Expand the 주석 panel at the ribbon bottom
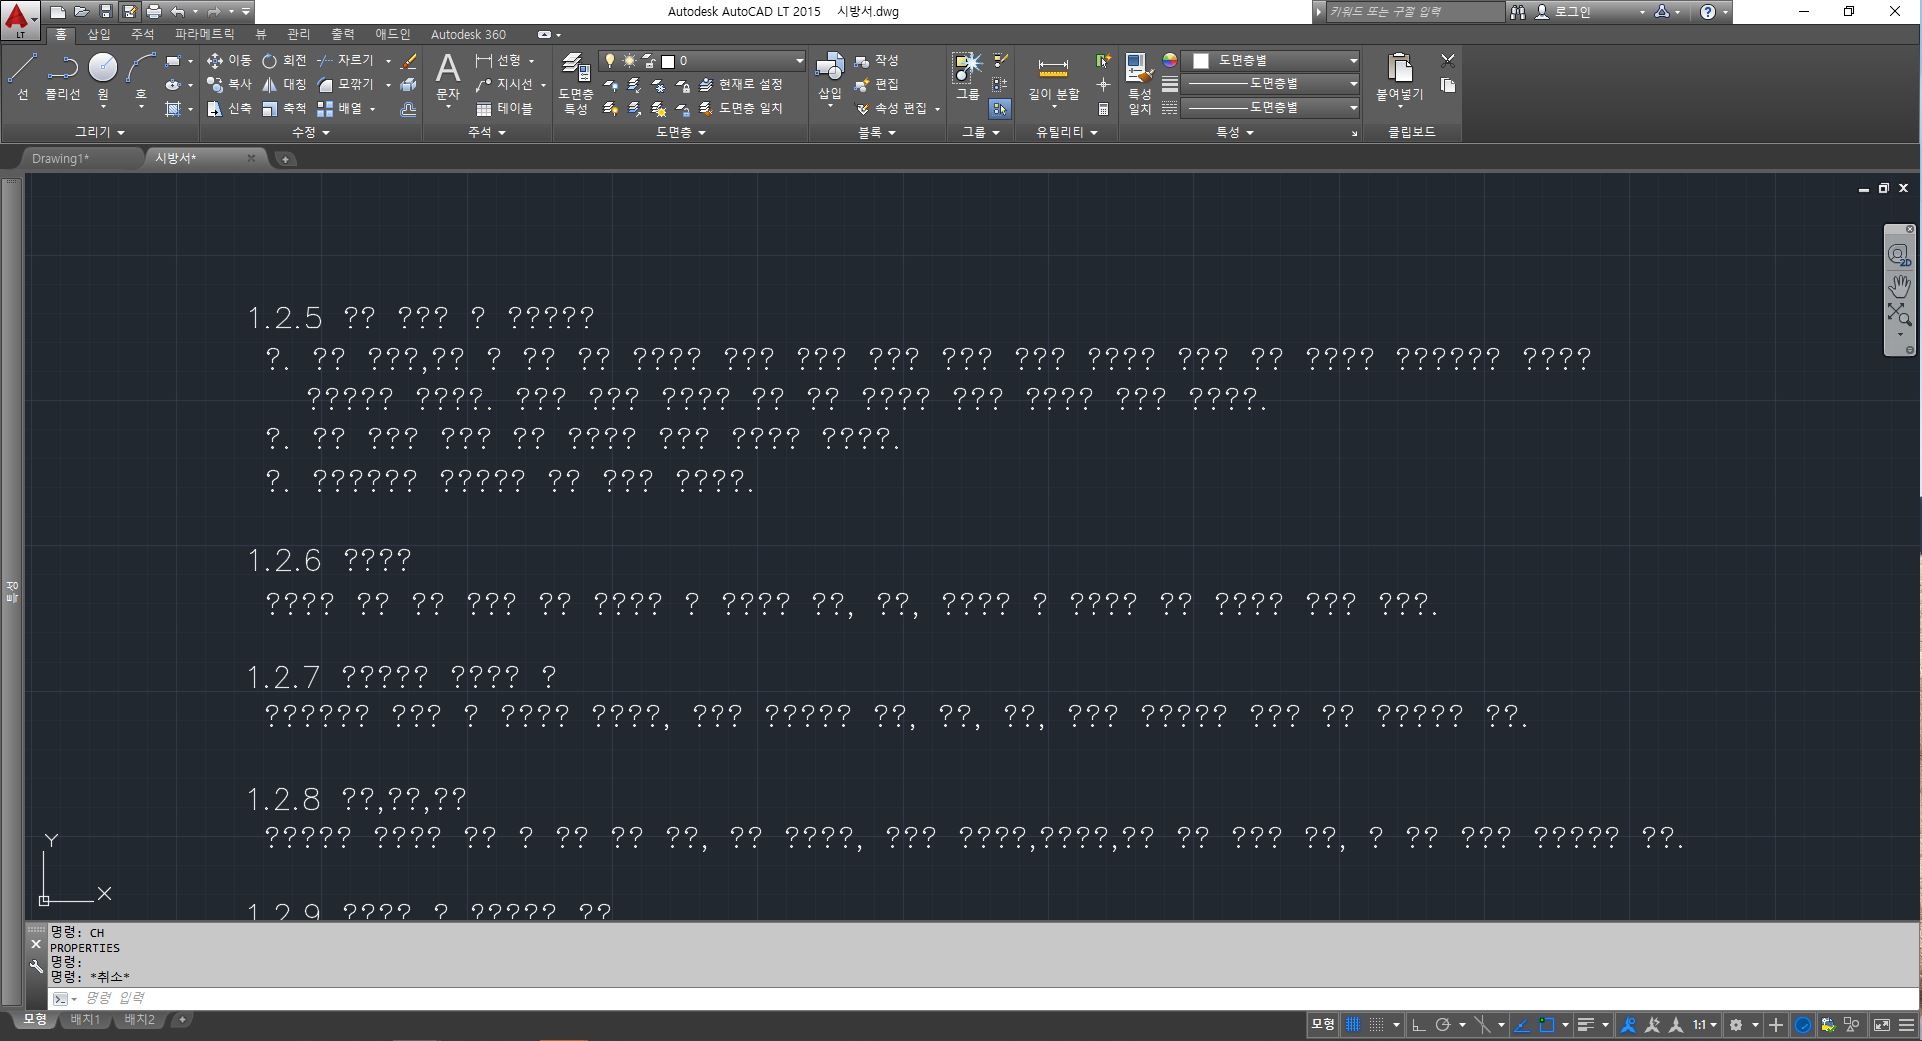This screenshot has width=1922, height=1041. 487,132
